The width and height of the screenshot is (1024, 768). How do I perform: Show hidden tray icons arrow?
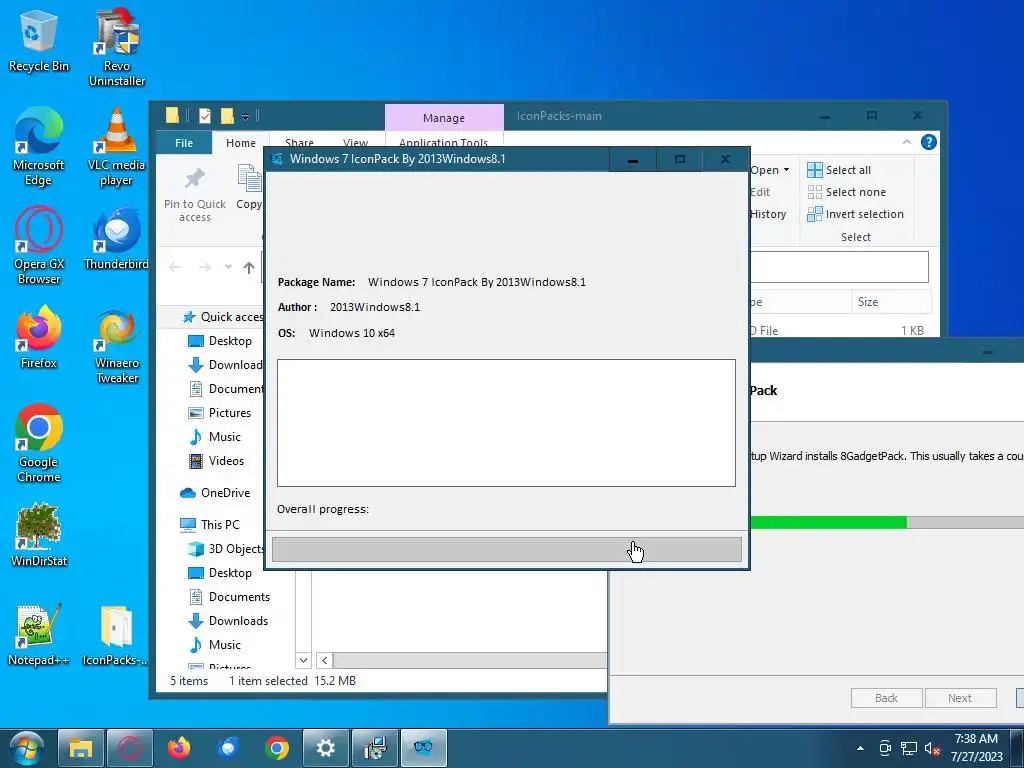coord(860,748)
